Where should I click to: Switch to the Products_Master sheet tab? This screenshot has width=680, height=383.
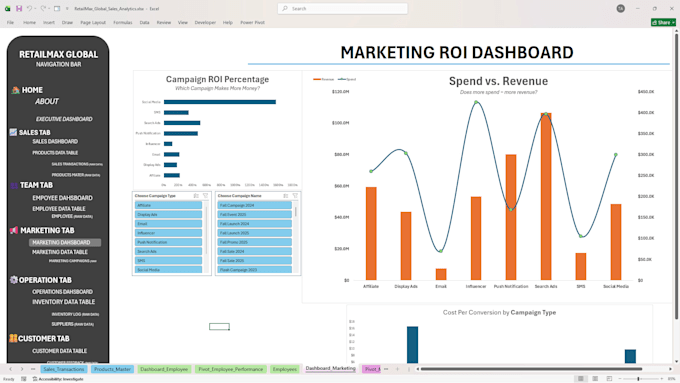coord(112,369)
